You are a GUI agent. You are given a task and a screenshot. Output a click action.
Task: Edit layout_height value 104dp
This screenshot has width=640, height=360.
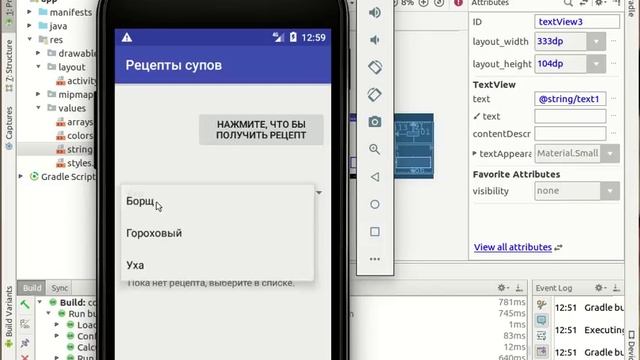pyautogui.click(x=560, y=64)
